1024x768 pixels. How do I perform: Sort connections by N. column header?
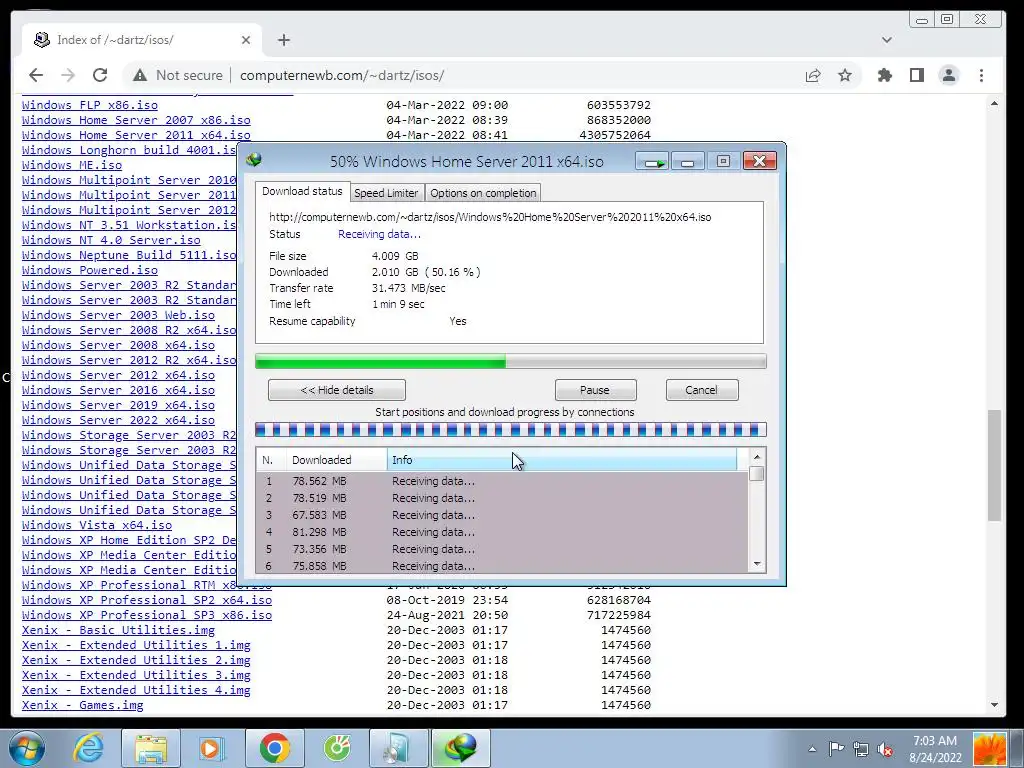271,460
